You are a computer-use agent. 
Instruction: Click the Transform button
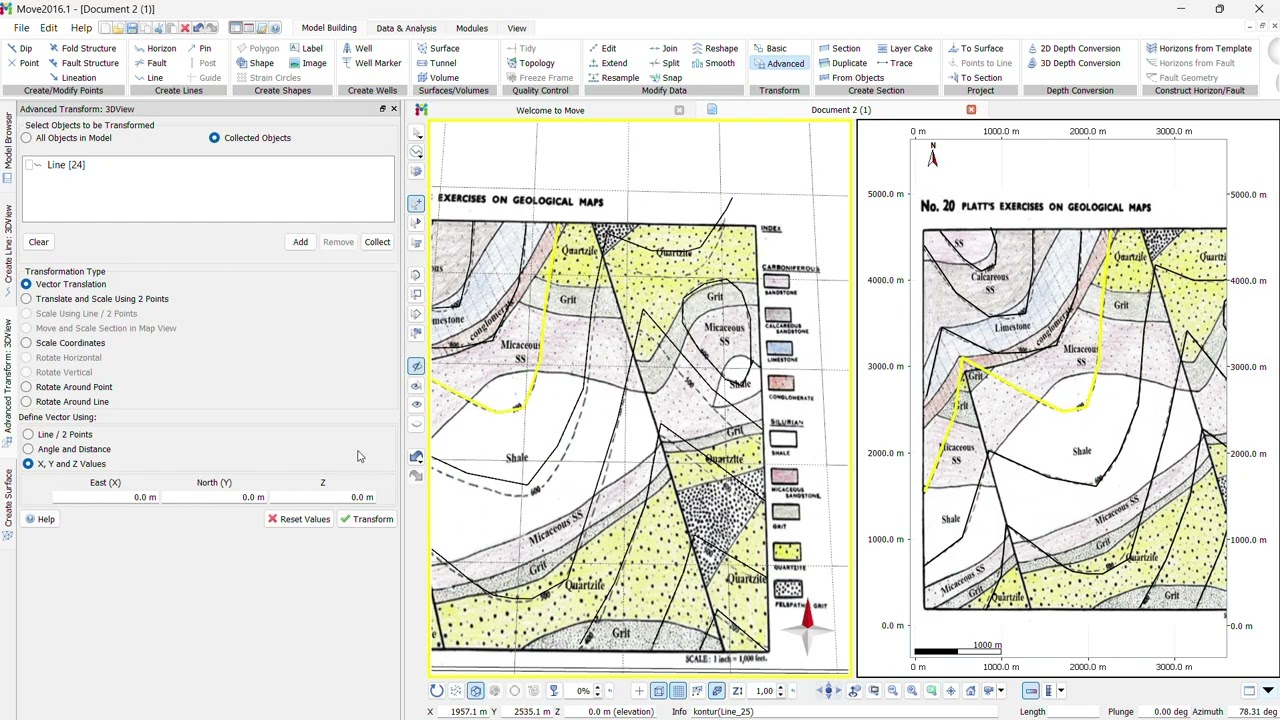(x=366, y=519)
